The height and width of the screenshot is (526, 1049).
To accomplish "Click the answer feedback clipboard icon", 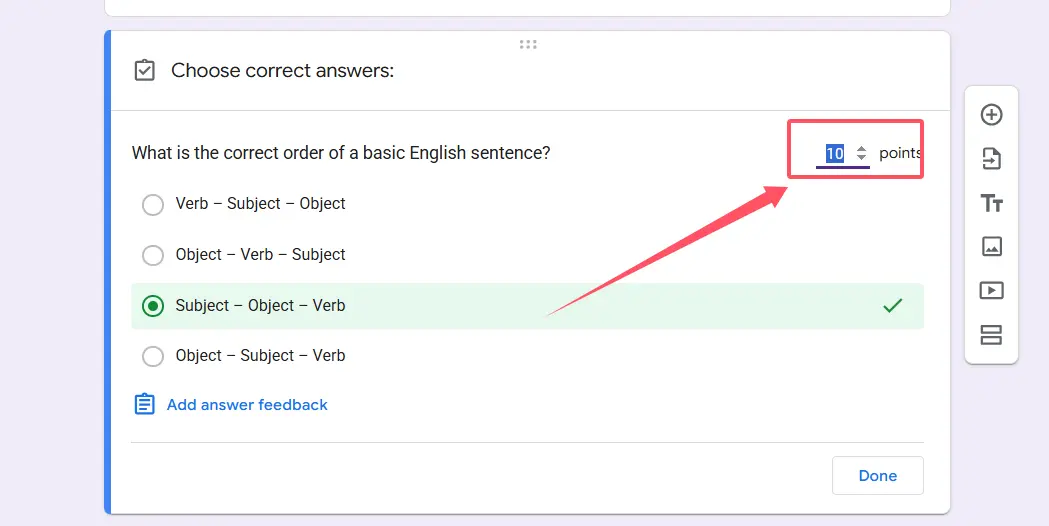I will click(x=145, y=405).
